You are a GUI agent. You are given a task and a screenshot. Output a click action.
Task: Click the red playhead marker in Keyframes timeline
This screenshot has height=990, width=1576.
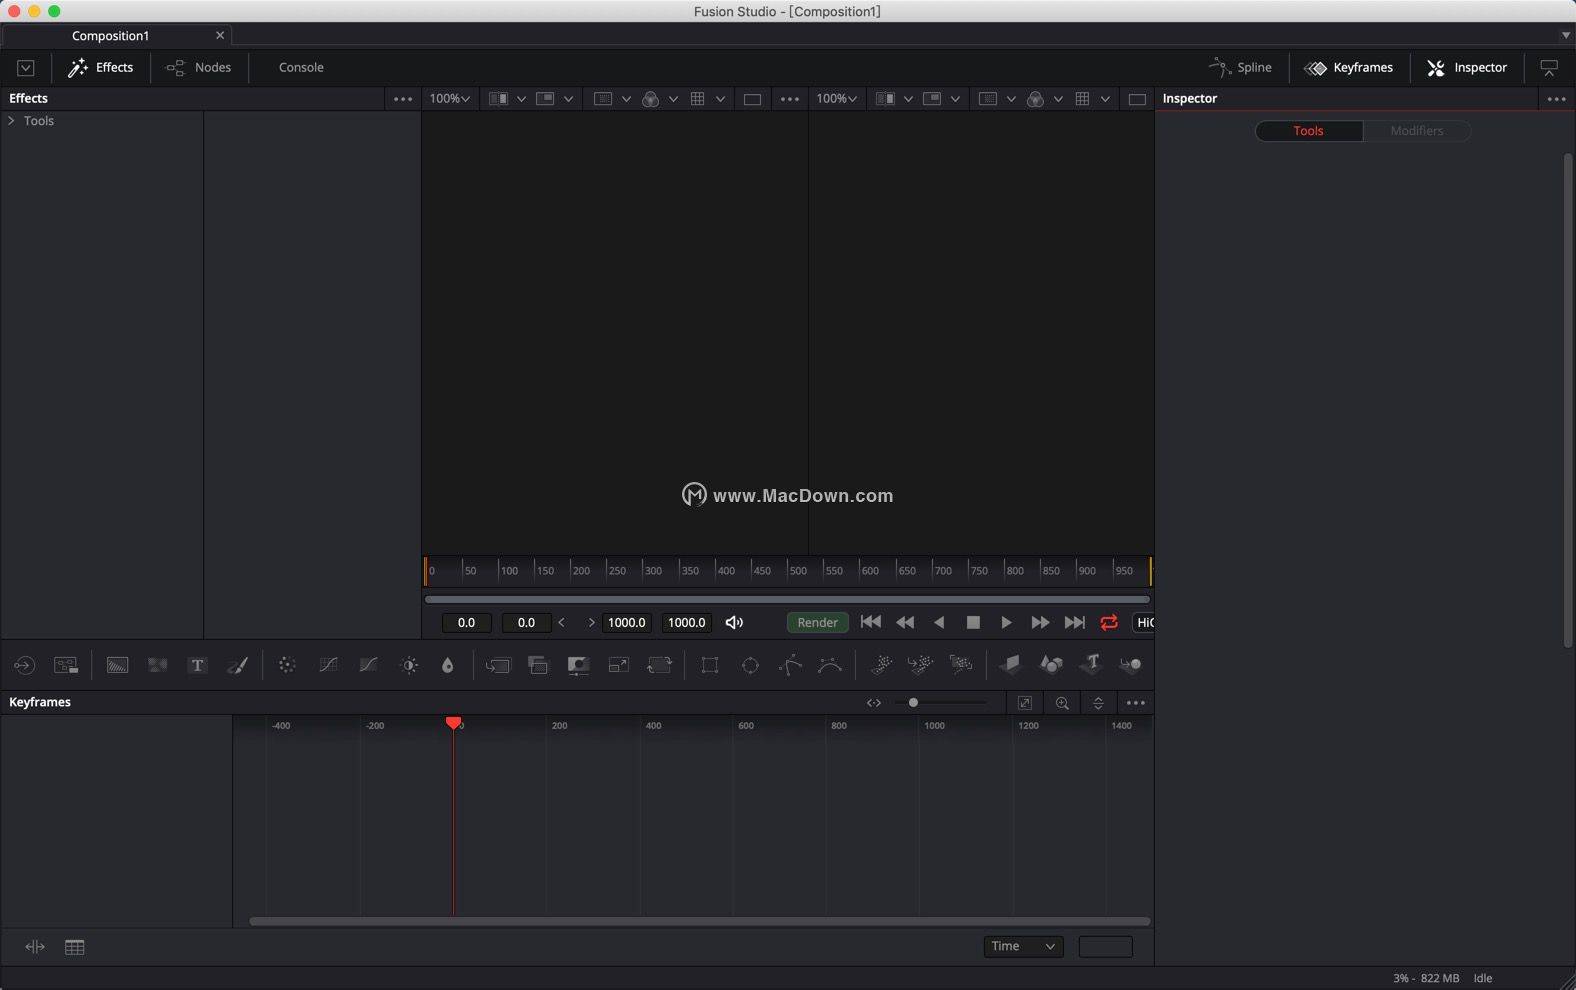click(454, 723)
